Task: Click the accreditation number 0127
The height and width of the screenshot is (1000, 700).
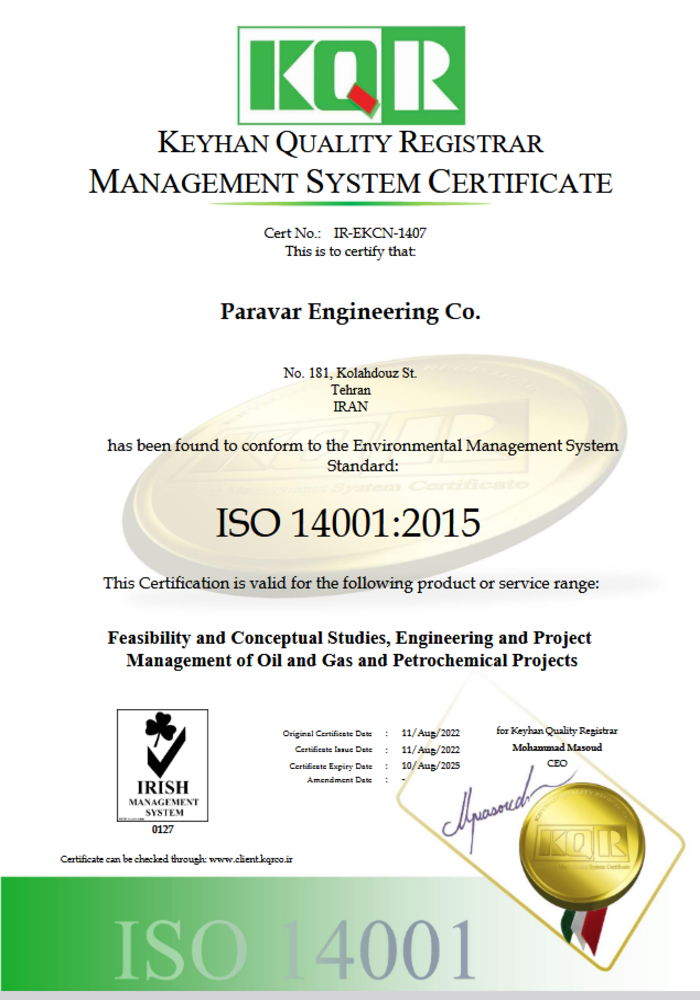Action: (x=163, y=830)
